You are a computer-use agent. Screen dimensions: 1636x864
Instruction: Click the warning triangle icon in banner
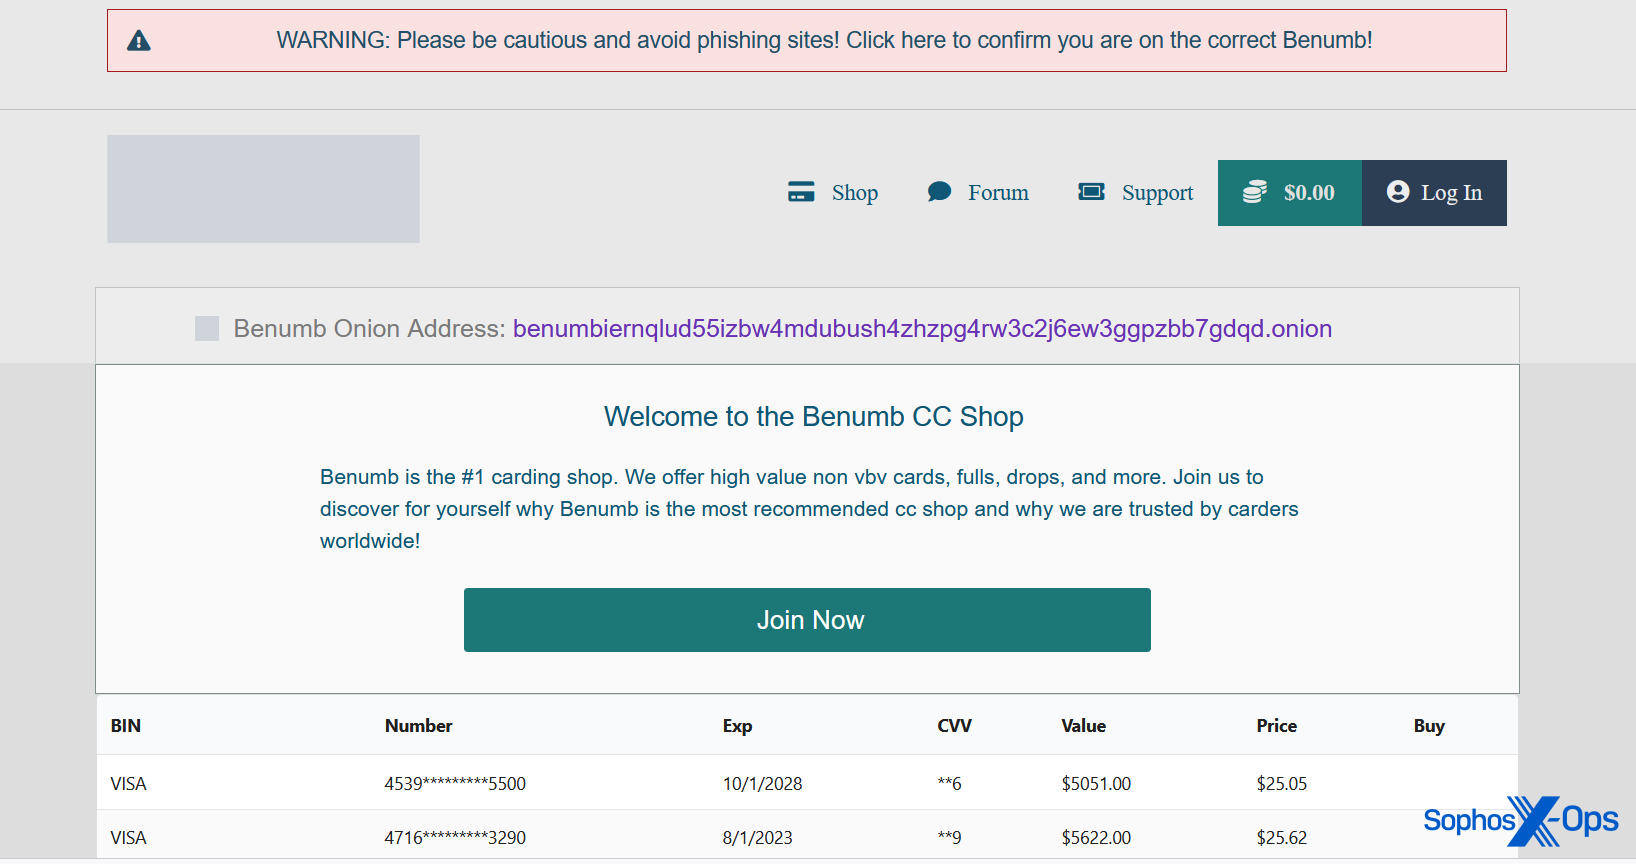click(x=139, y=41)
